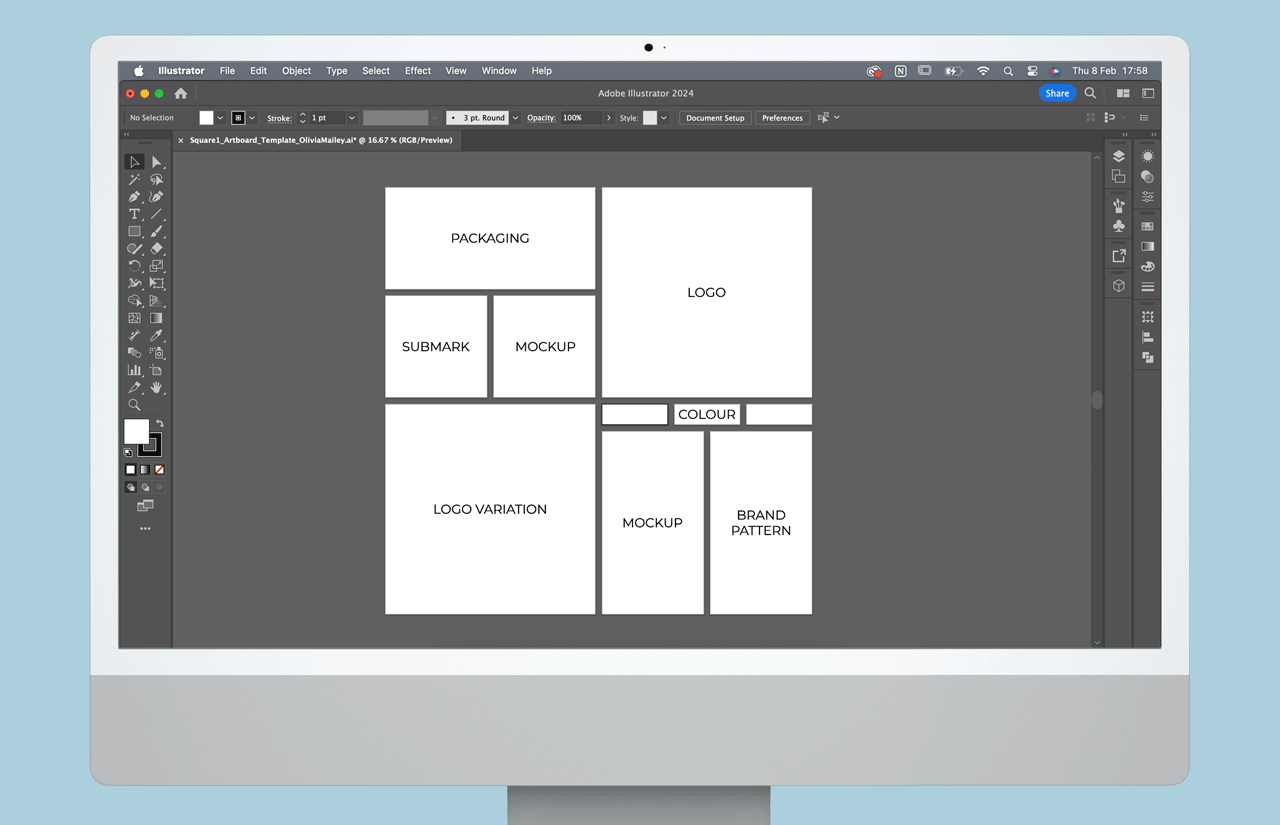Open the Effect menu
This screenshot has height=825, width=1280.
coord(418,71)
